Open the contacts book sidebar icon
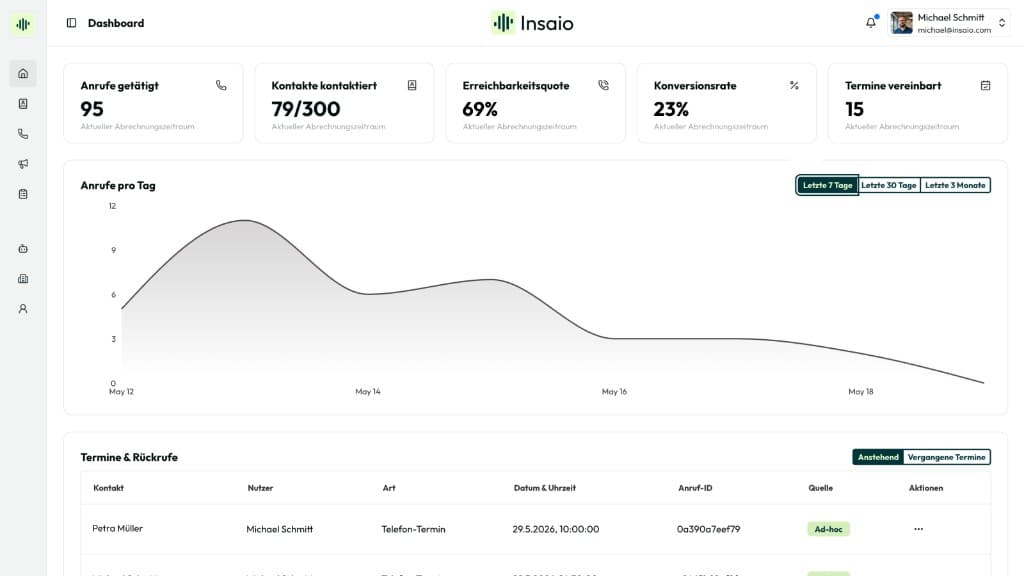This screenshot has width=1024, height=576. click(23, 104)
